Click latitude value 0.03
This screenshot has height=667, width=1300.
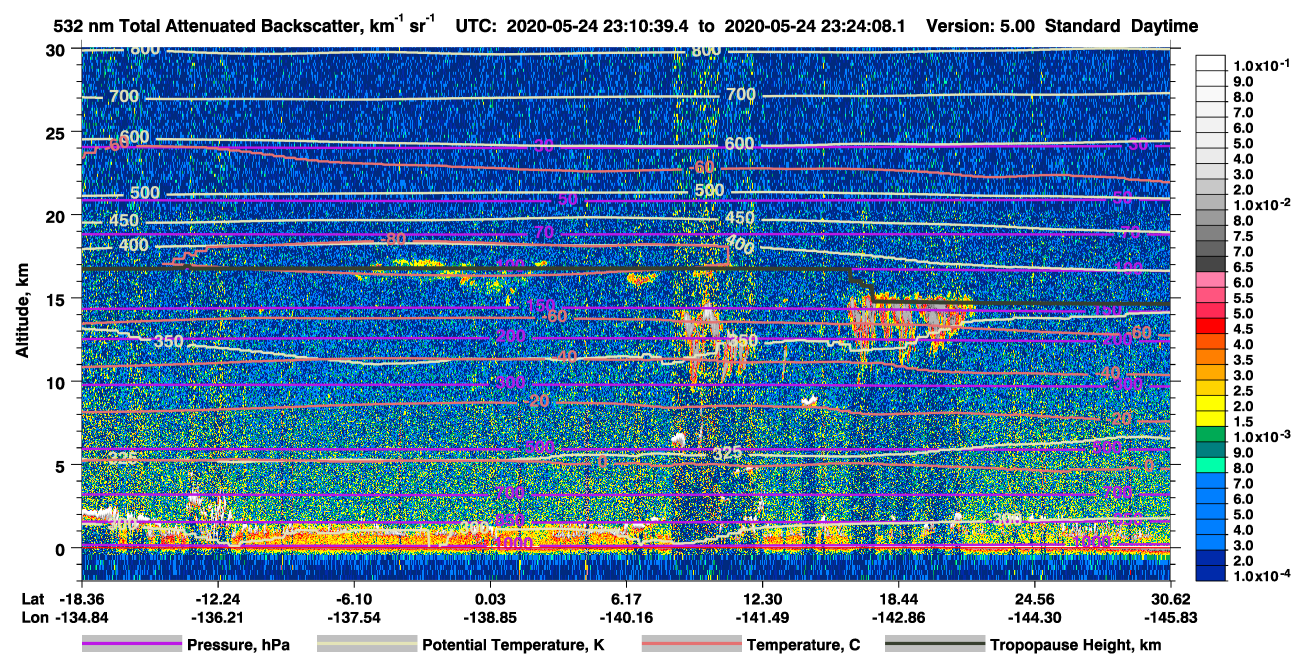click(x=490, y=598)
